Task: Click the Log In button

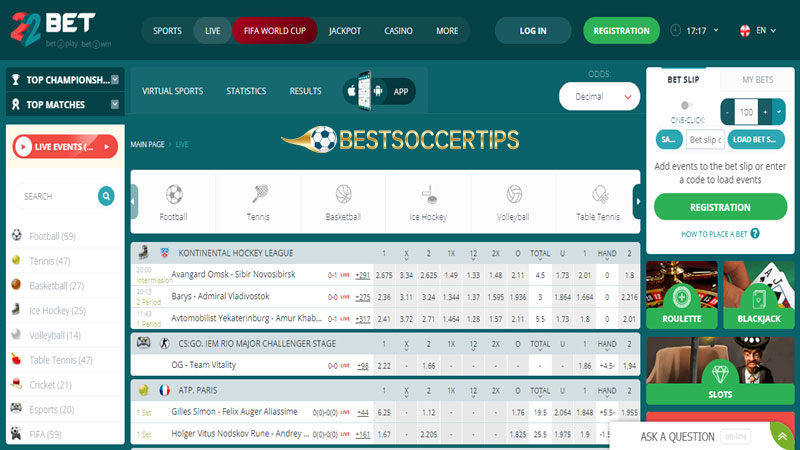Action: [x=533, y=31]
